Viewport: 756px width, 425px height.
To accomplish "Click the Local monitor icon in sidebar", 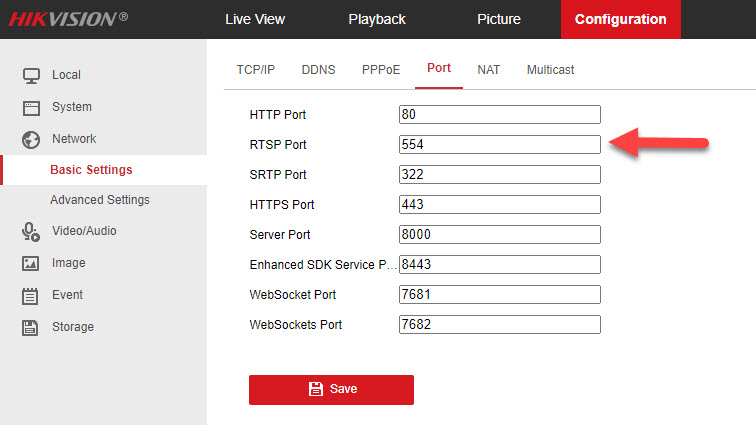I will 31,75.
